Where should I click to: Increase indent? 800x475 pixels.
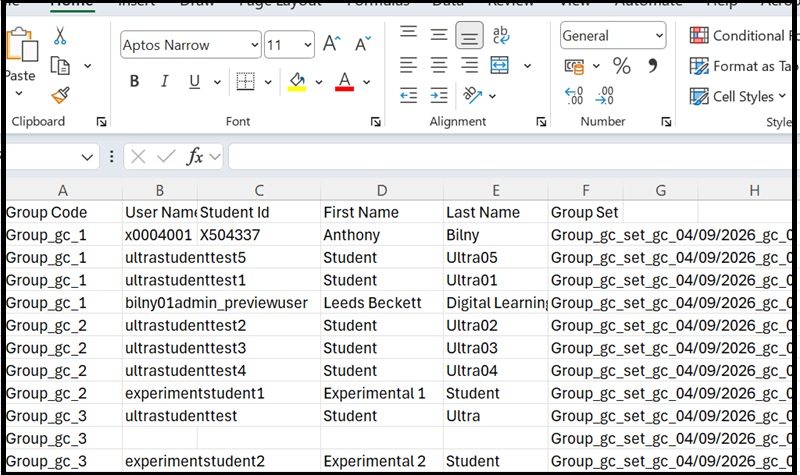[439, 95]
